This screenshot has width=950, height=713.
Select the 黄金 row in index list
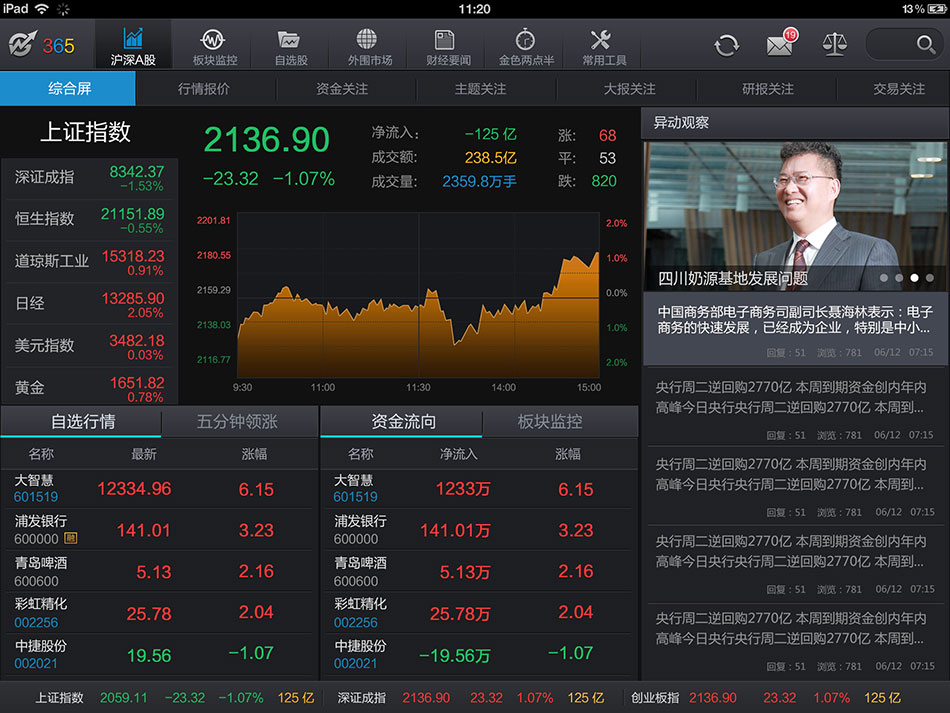(x=89, y=388)
